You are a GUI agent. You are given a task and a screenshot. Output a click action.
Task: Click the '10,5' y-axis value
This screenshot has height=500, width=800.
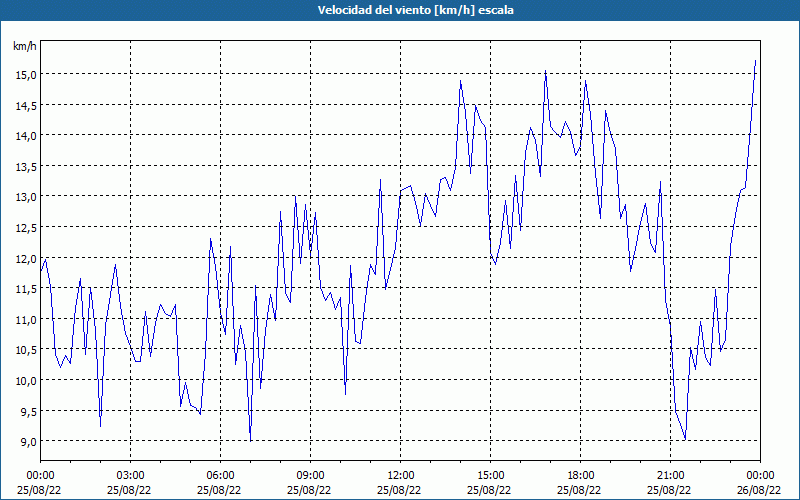click(26, 350)
